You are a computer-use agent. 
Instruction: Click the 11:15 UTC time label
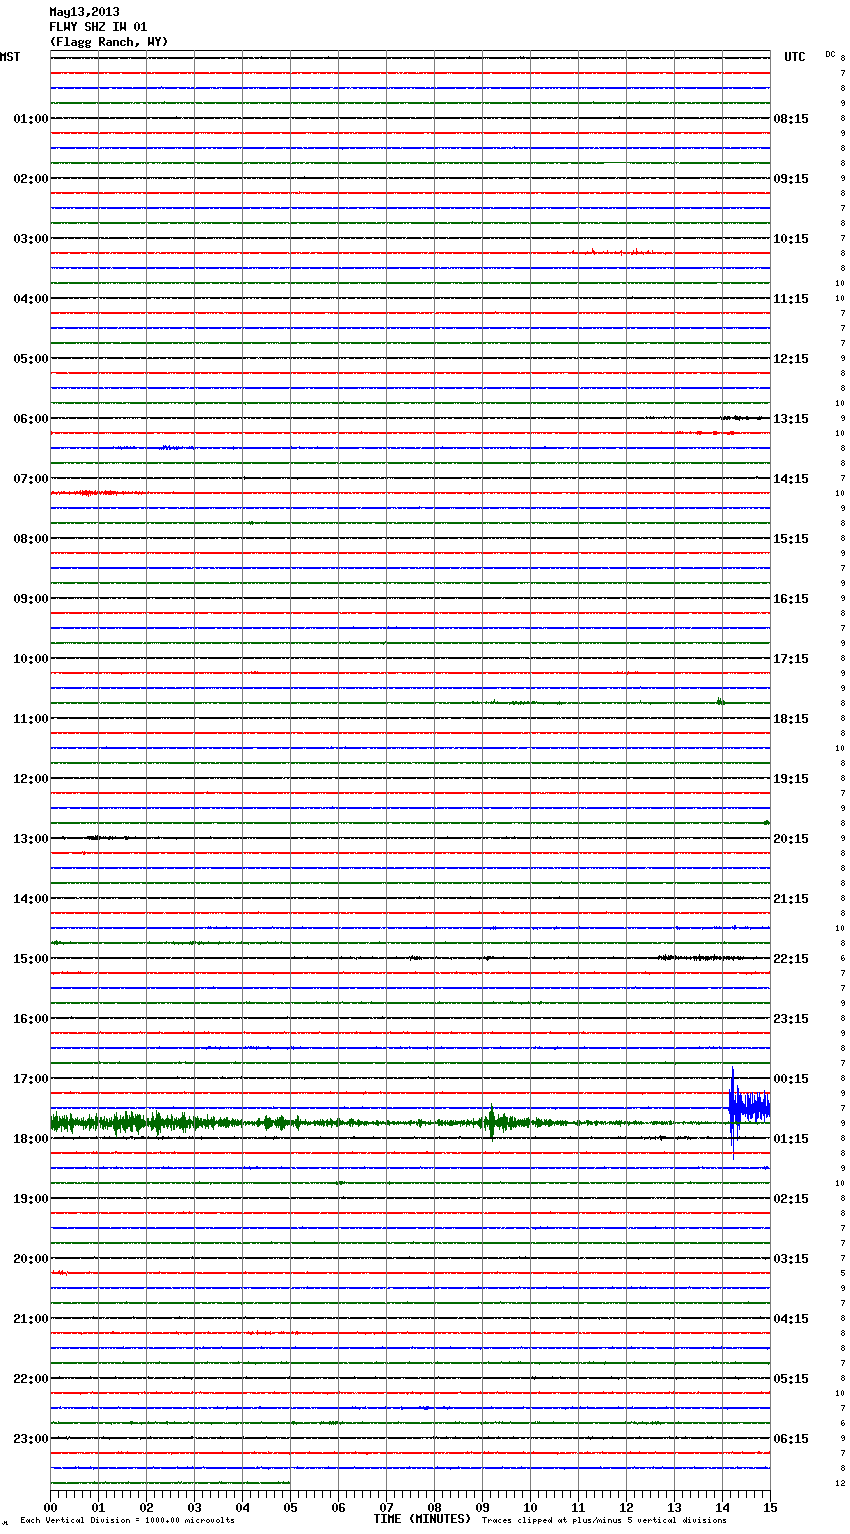[791, 299]
